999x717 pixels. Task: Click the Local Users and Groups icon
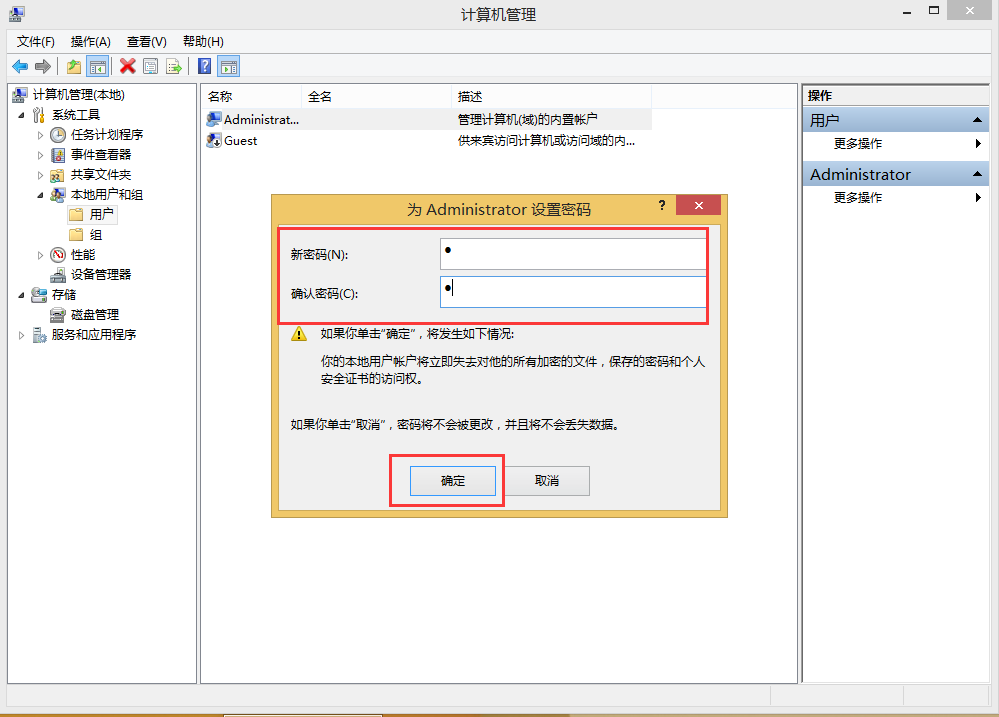(x=58, y=195)
